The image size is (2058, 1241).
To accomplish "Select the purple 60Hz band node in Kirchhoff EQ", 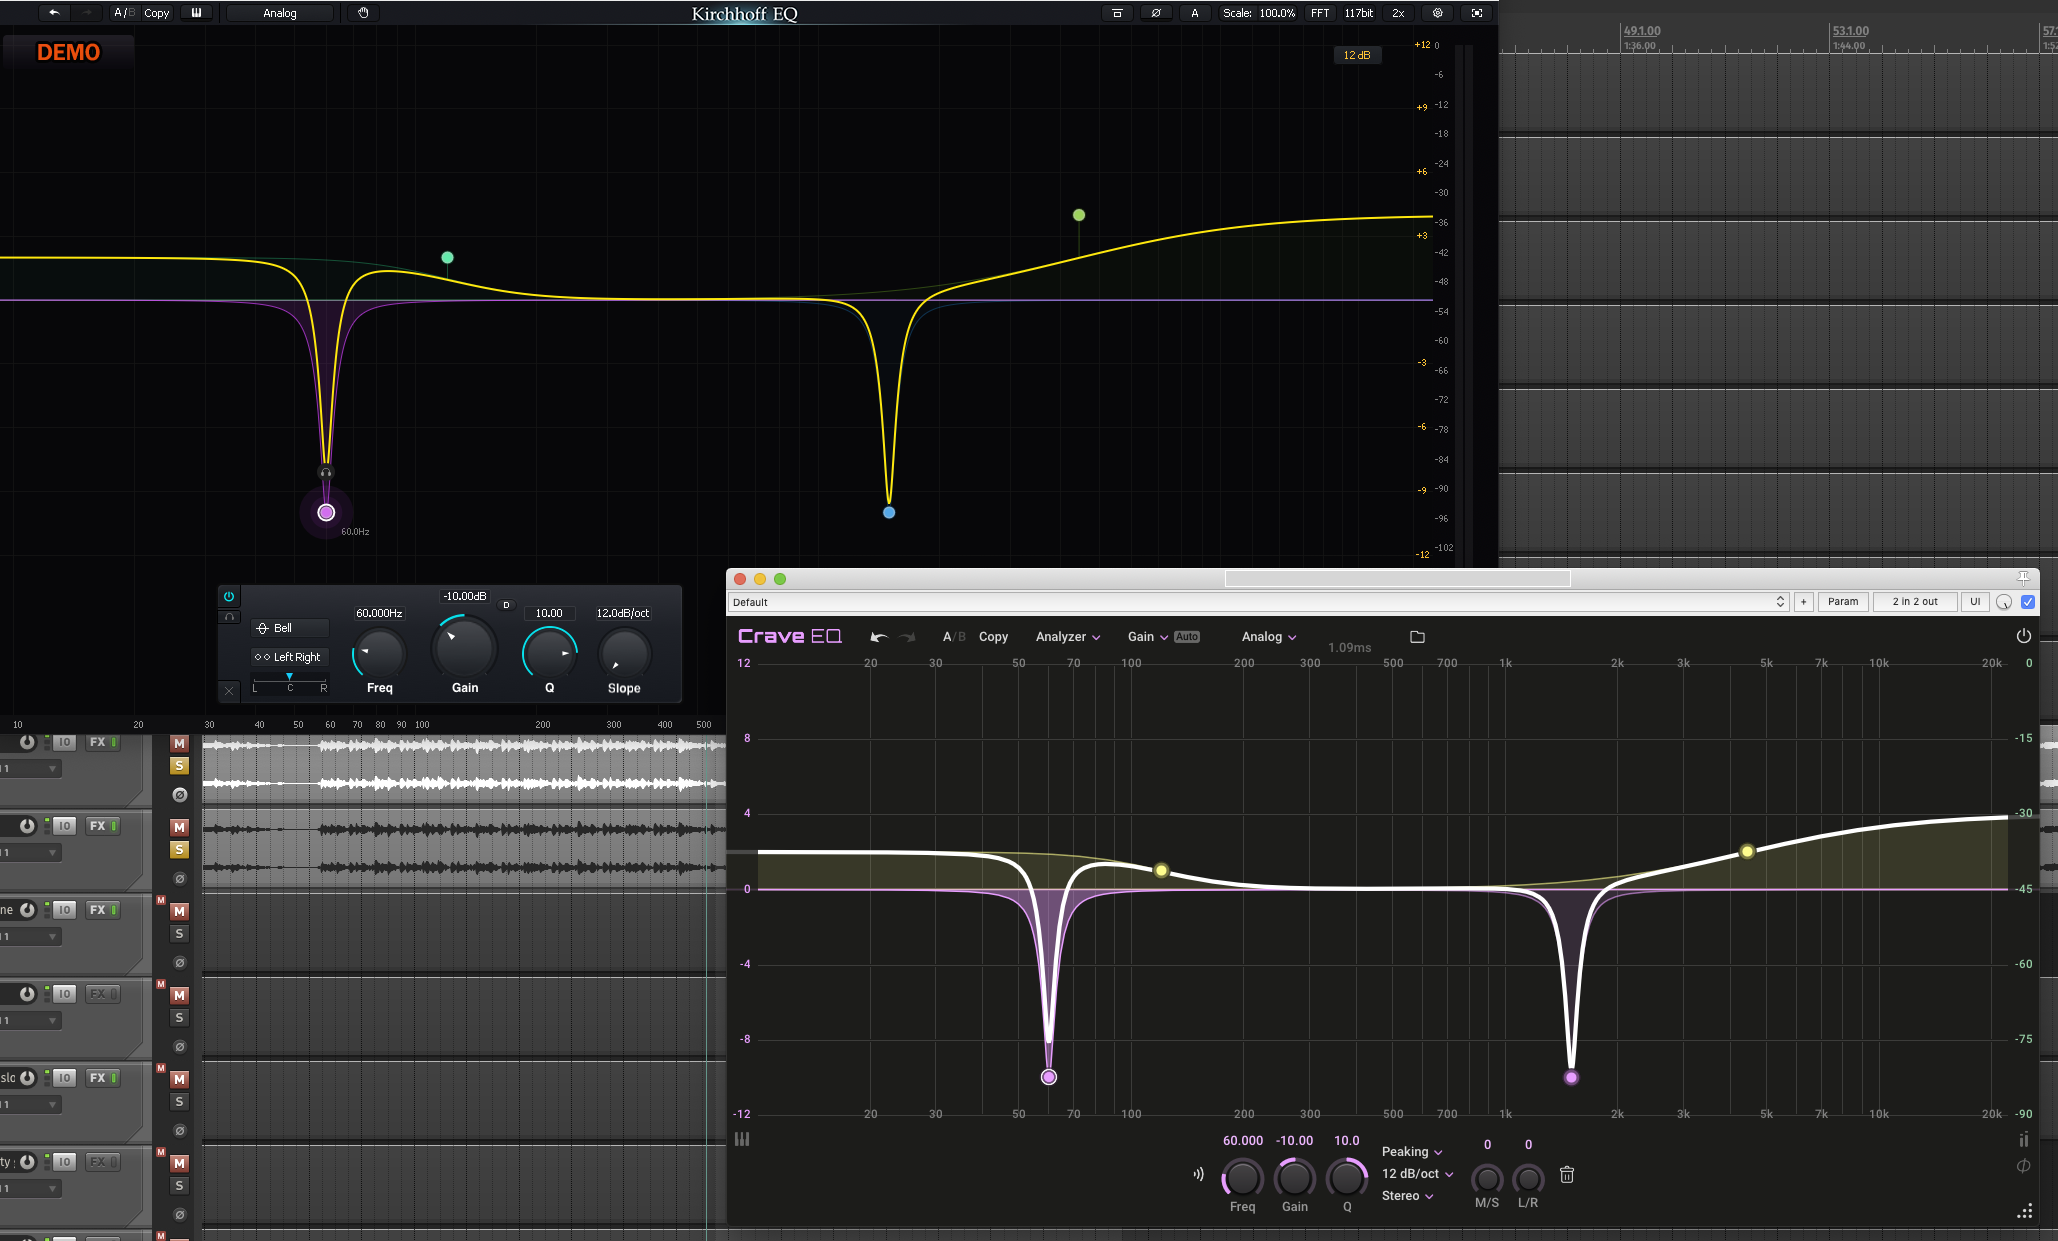I will [x=326, y=512].
